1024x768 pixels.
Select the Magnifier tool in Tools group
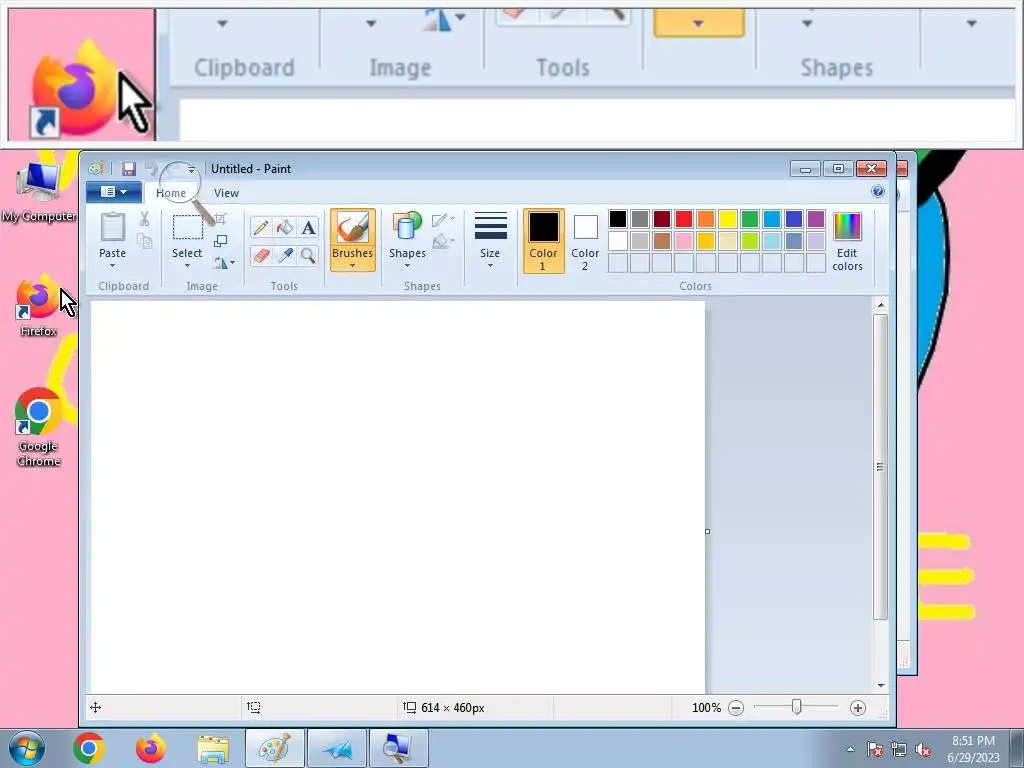(308, 255)
